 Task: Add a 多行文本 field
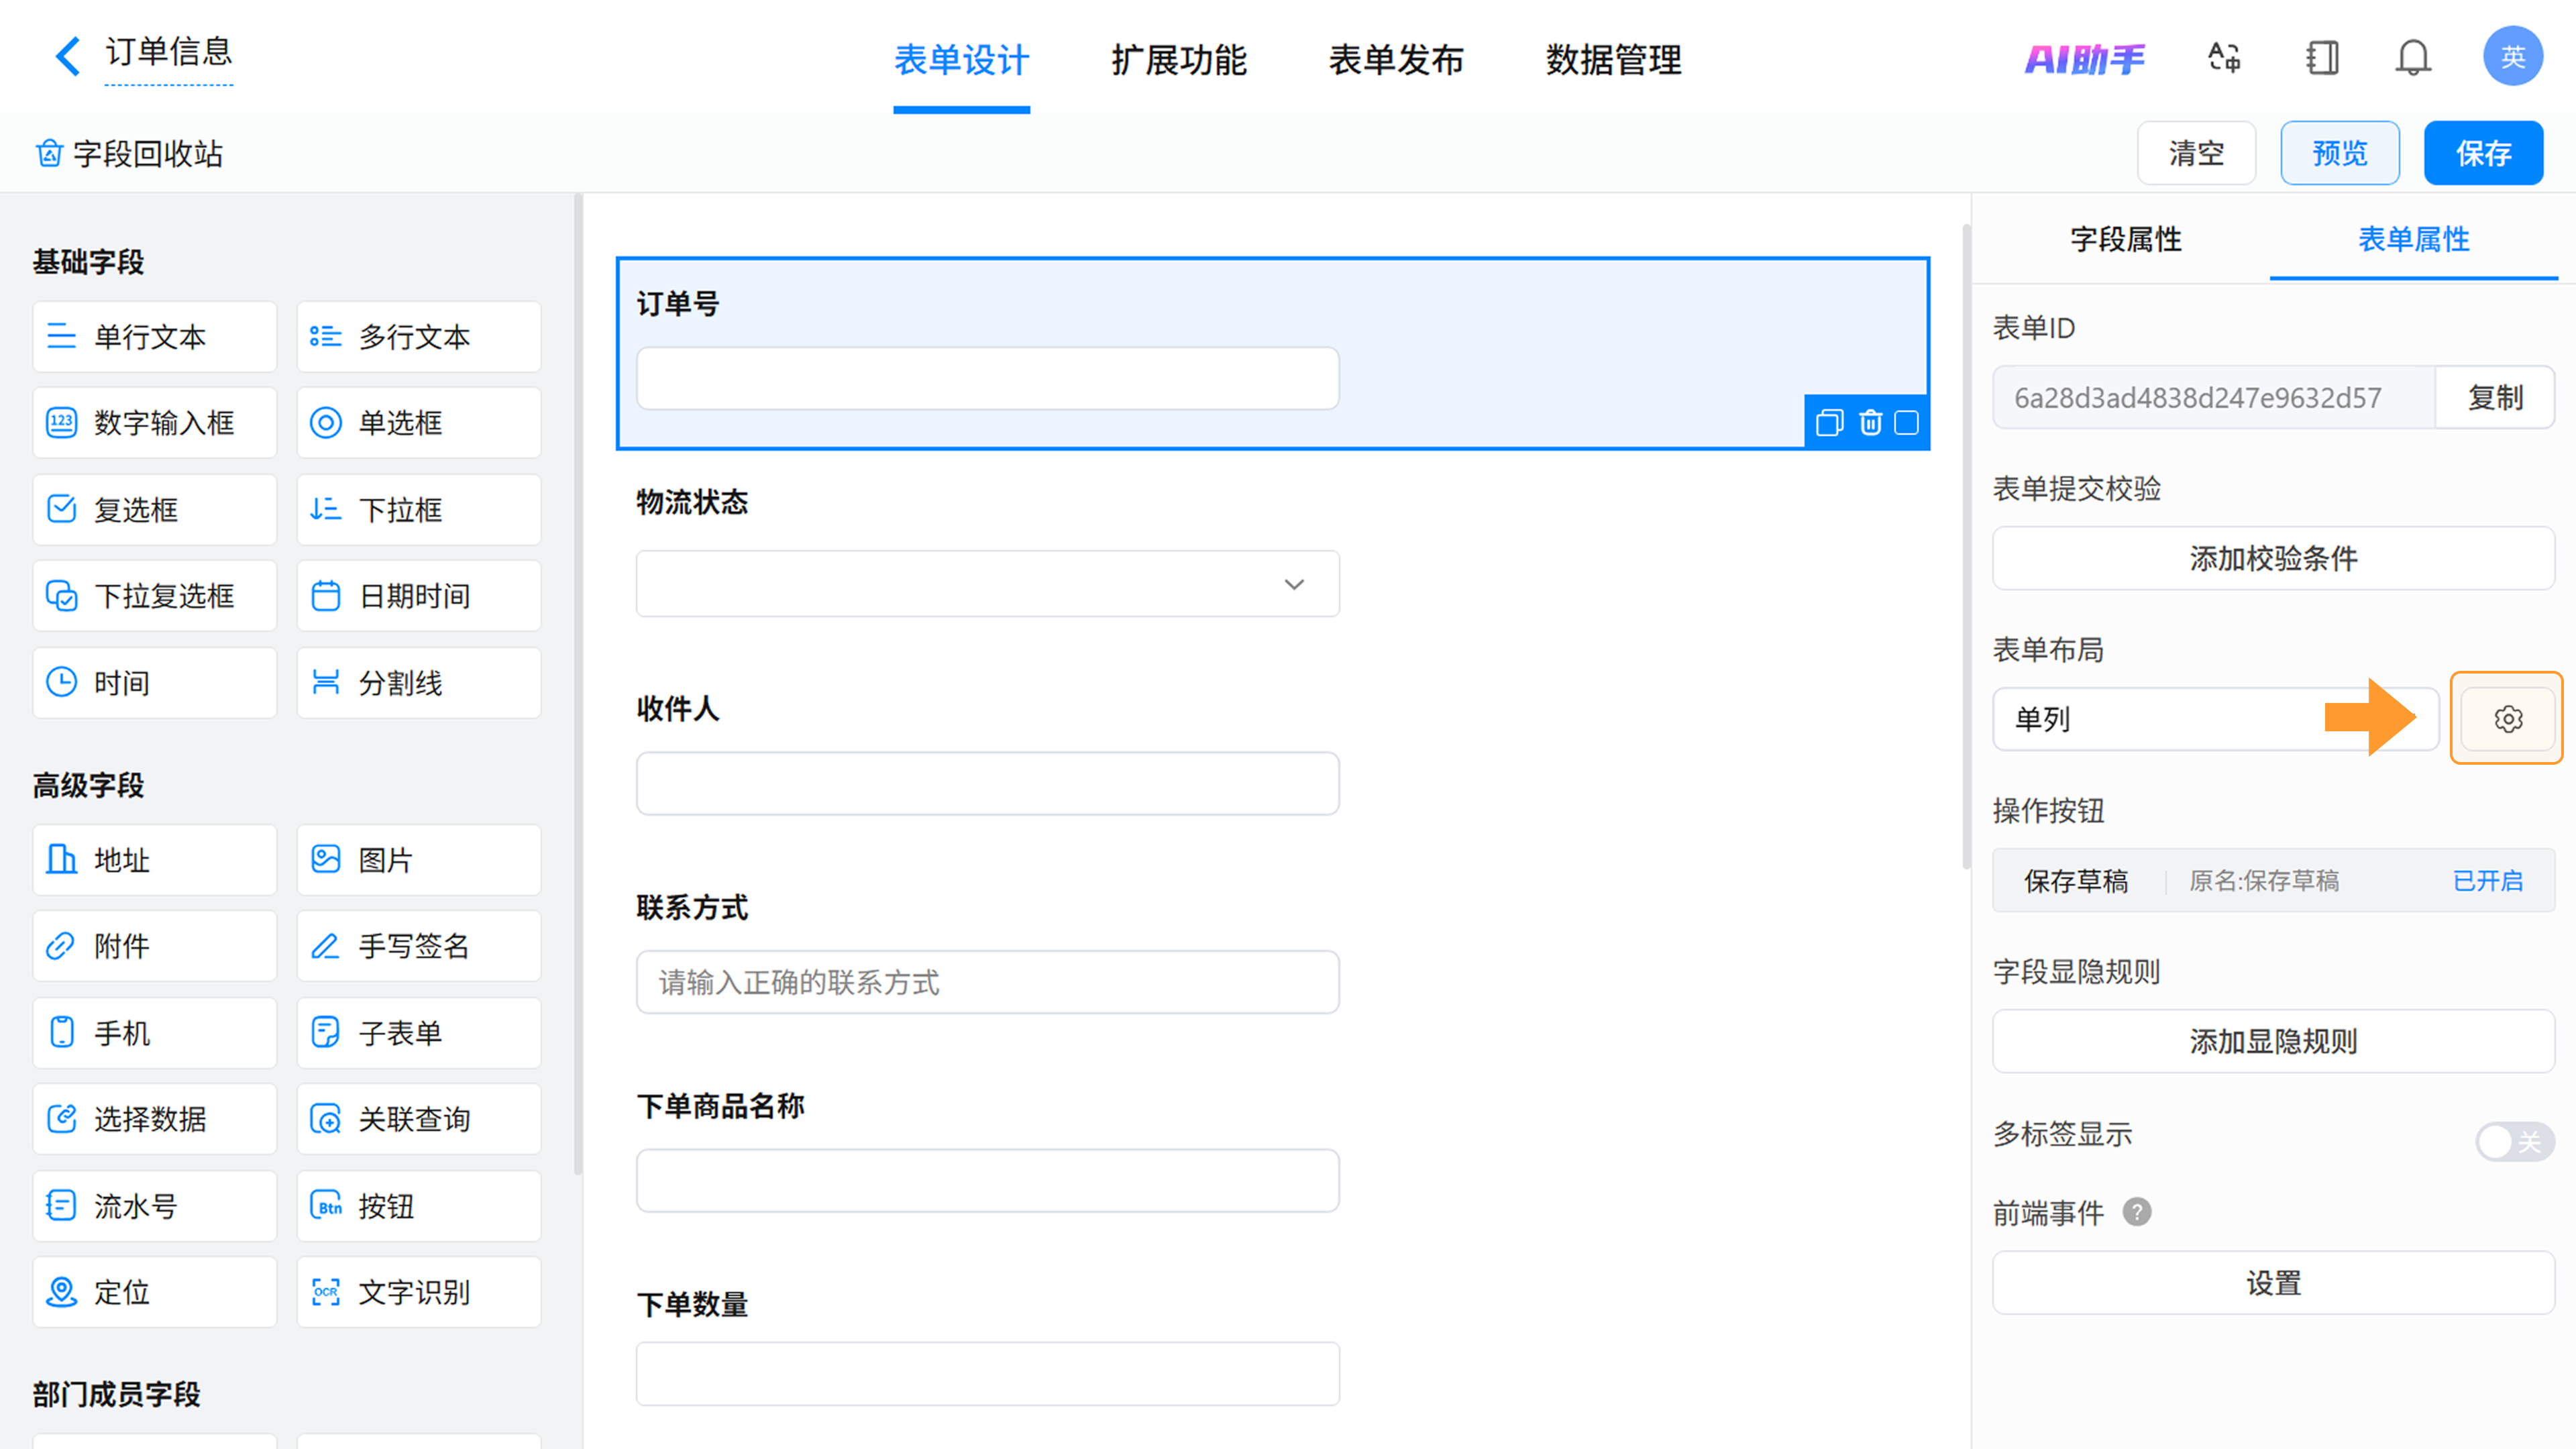(x=419, y=337)
